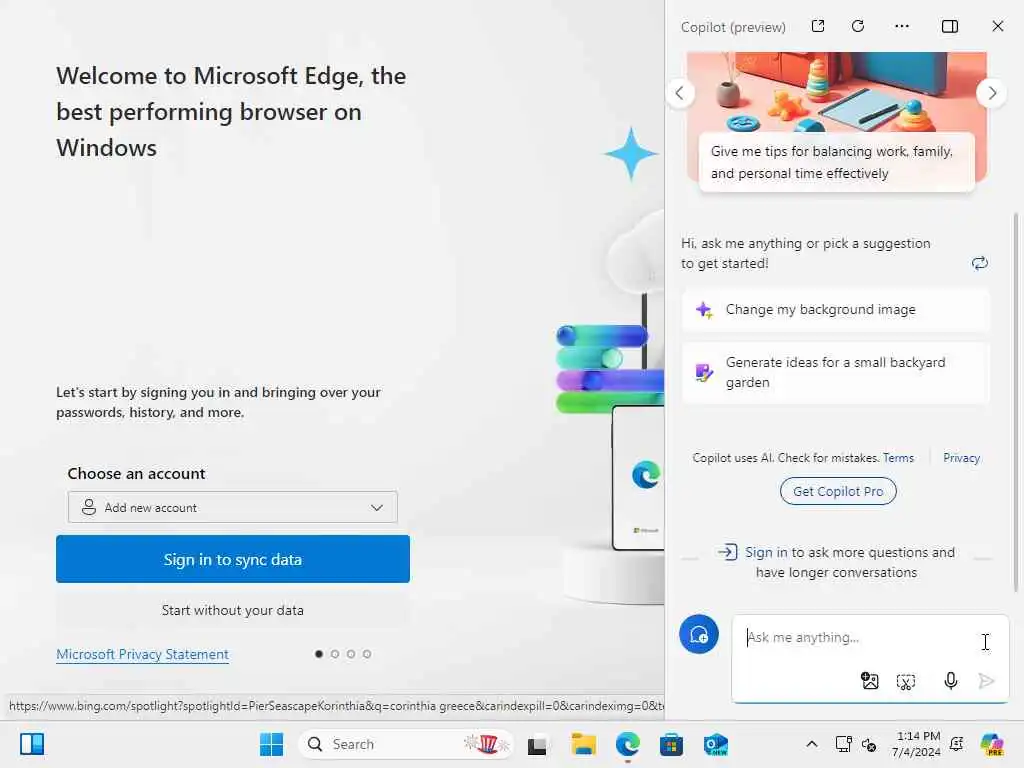Show hidden system tray icons

(x=812, y=744)
